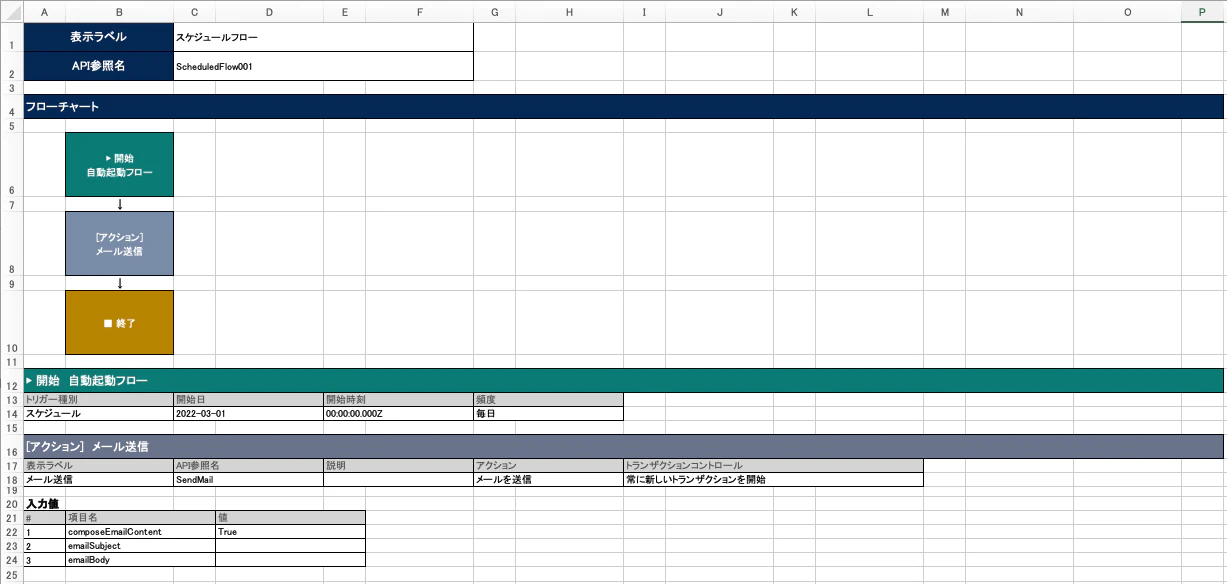Image resolution: width=1227 pixels, height=584 pixels.
Task: Click the arrow connector below the start shape
Action: click(x=119, y=202)
